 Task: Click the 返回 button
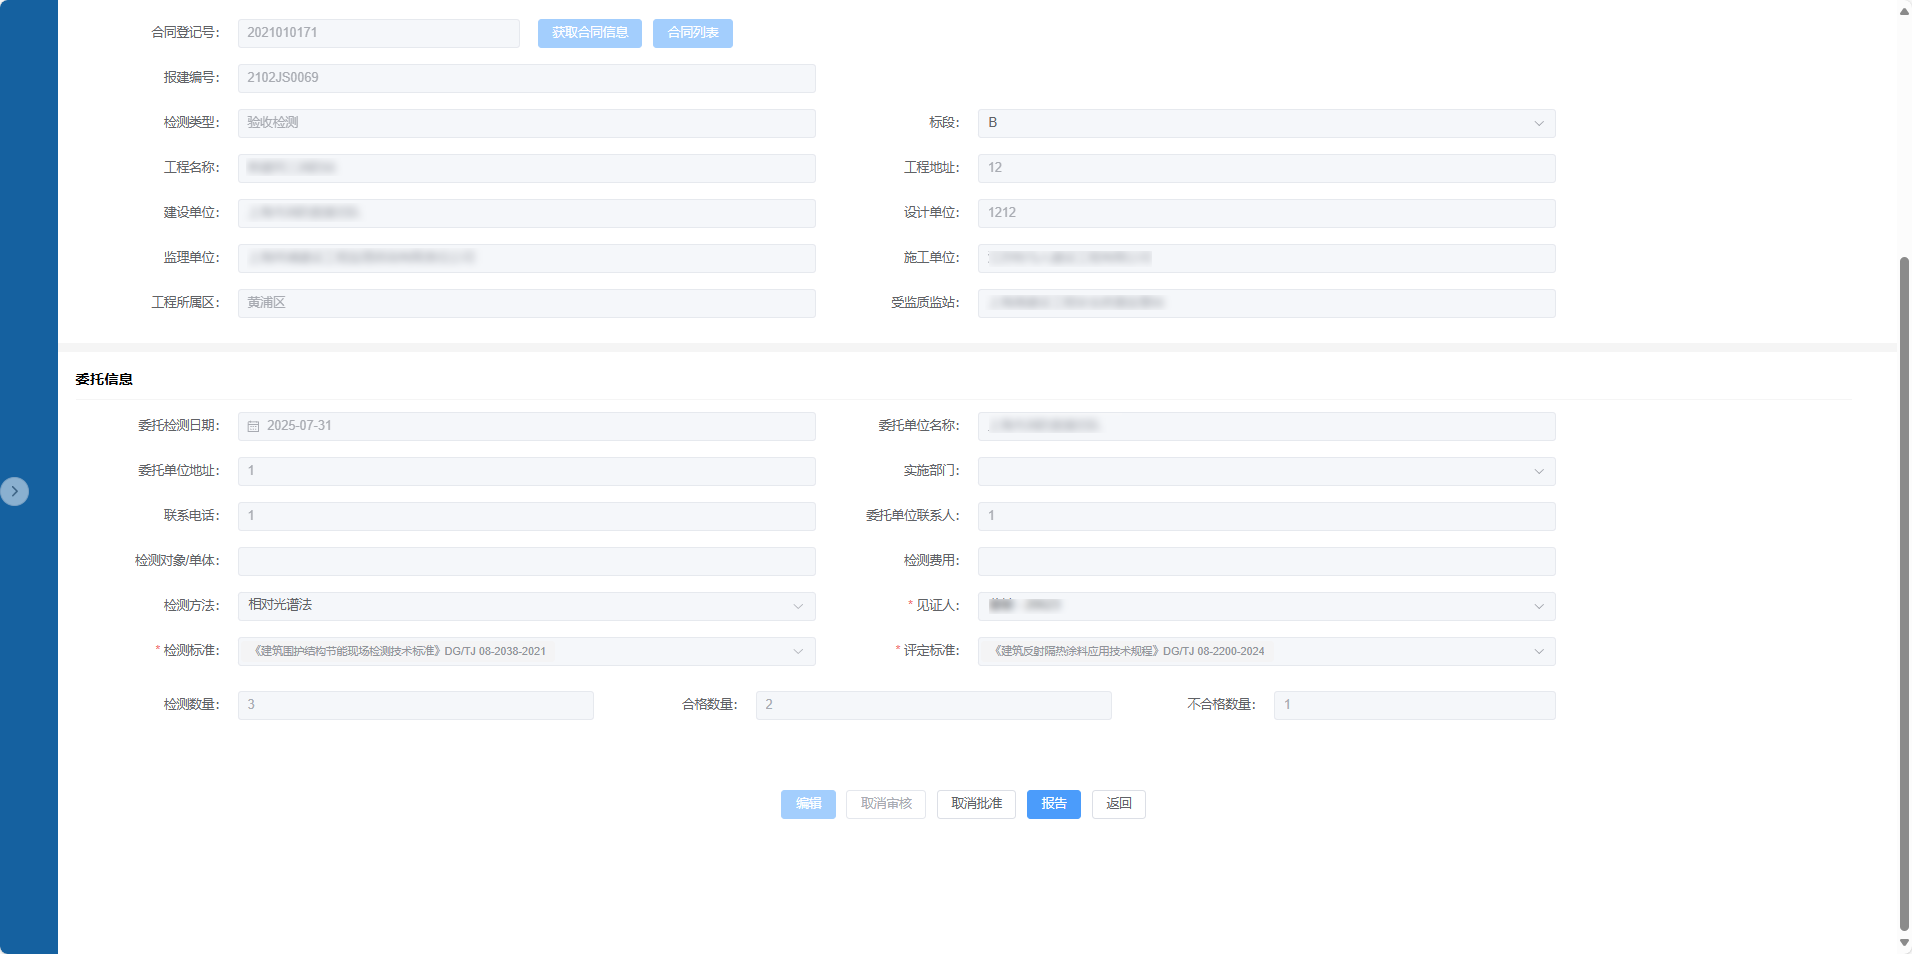1118,804
